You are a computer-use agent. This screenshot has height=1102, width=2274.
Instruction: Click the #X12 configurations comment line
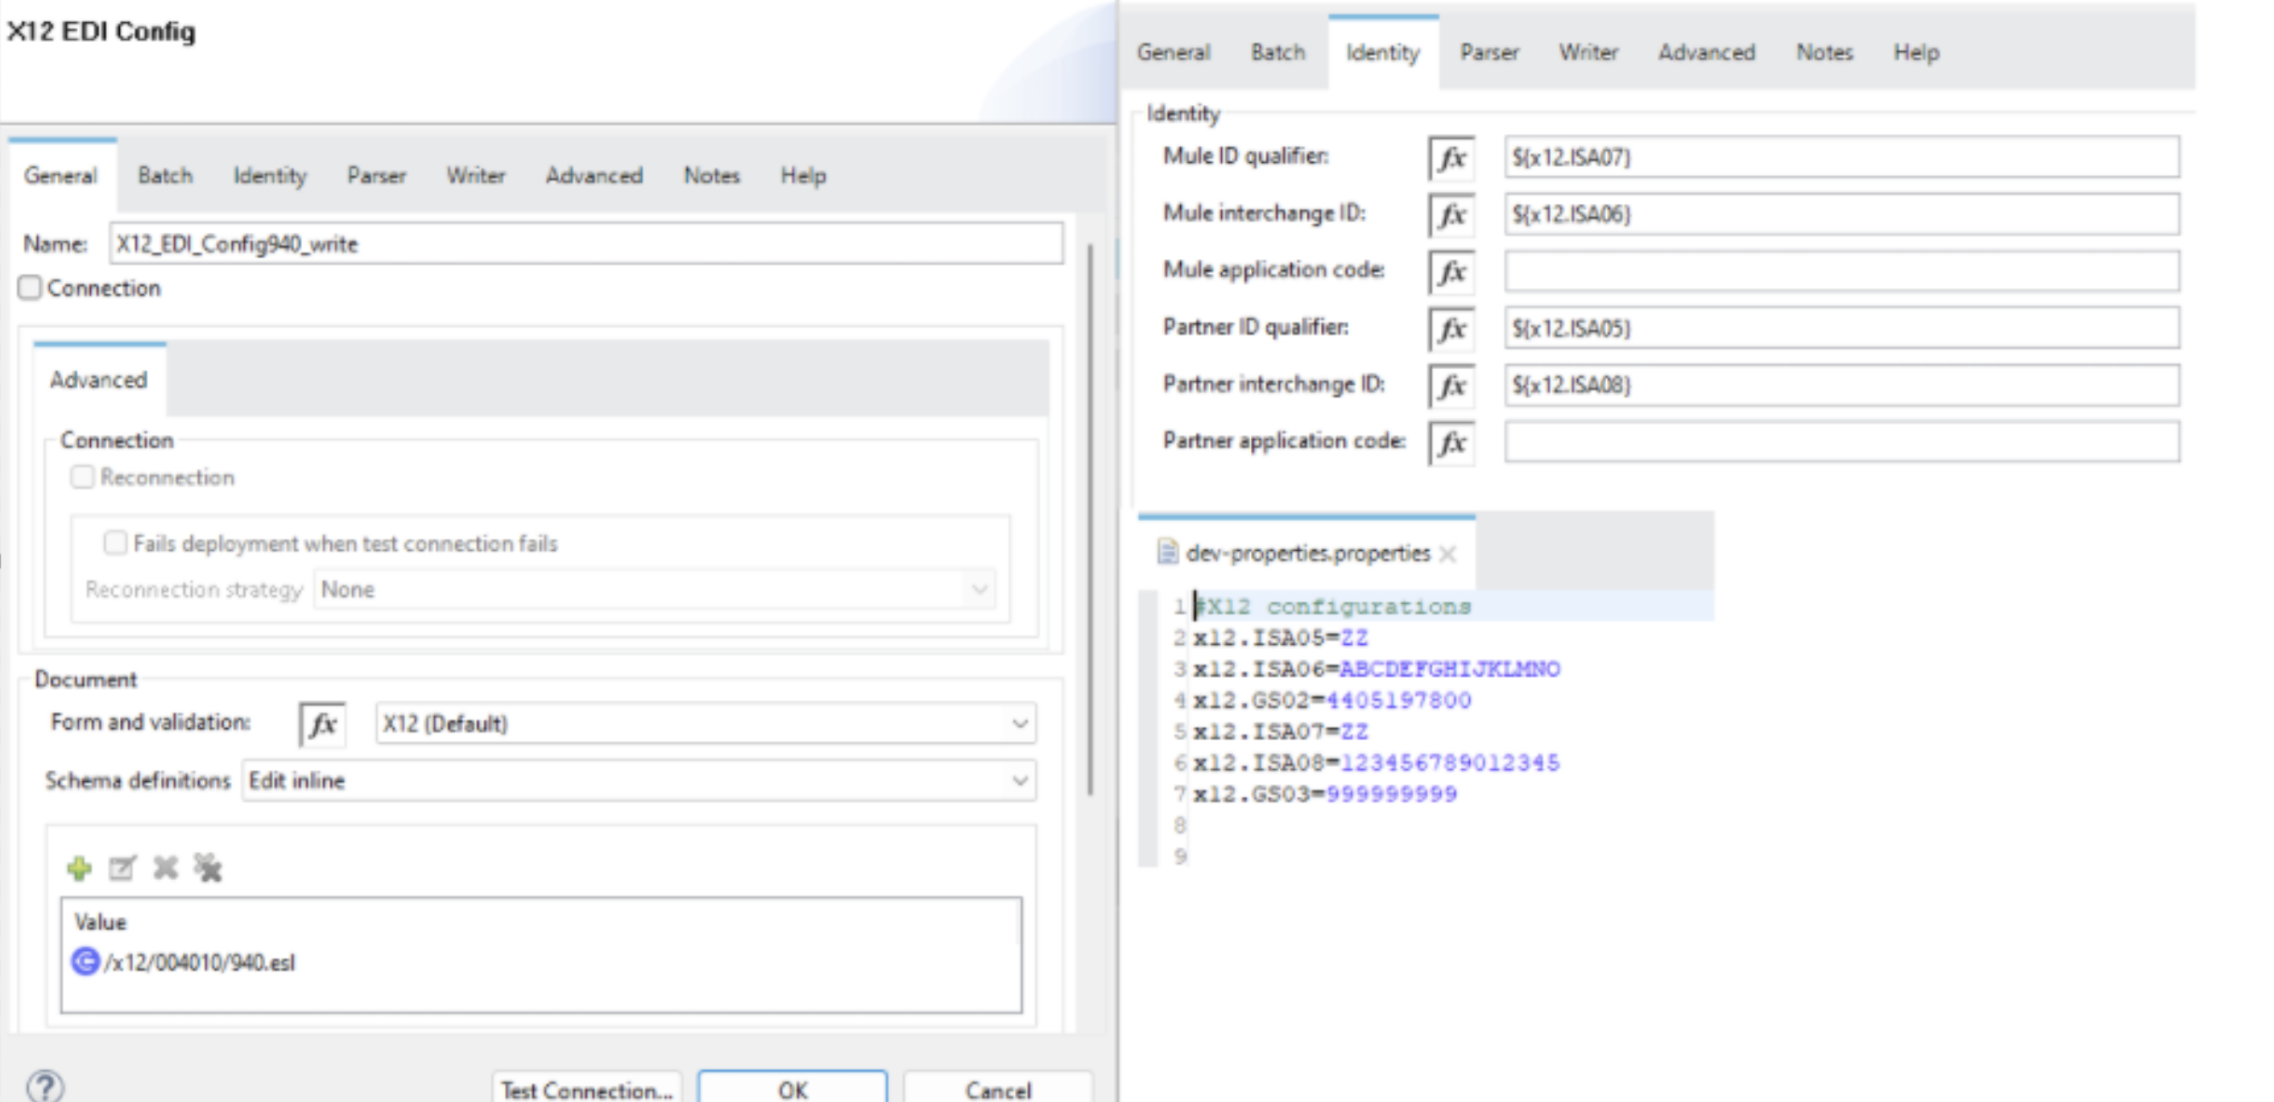tap(1333, 607)
